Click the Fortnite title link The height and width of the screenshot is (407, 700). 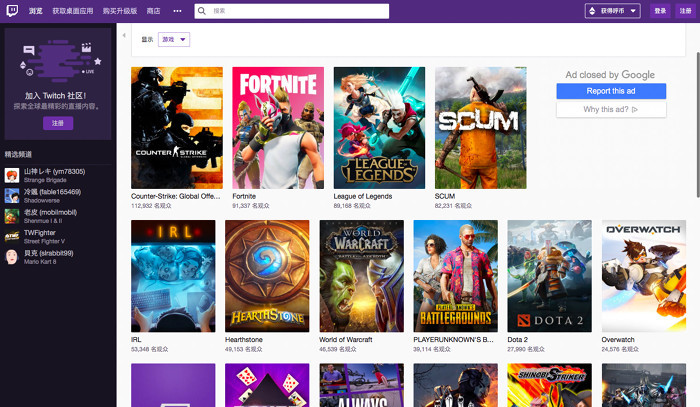(244, 196)
